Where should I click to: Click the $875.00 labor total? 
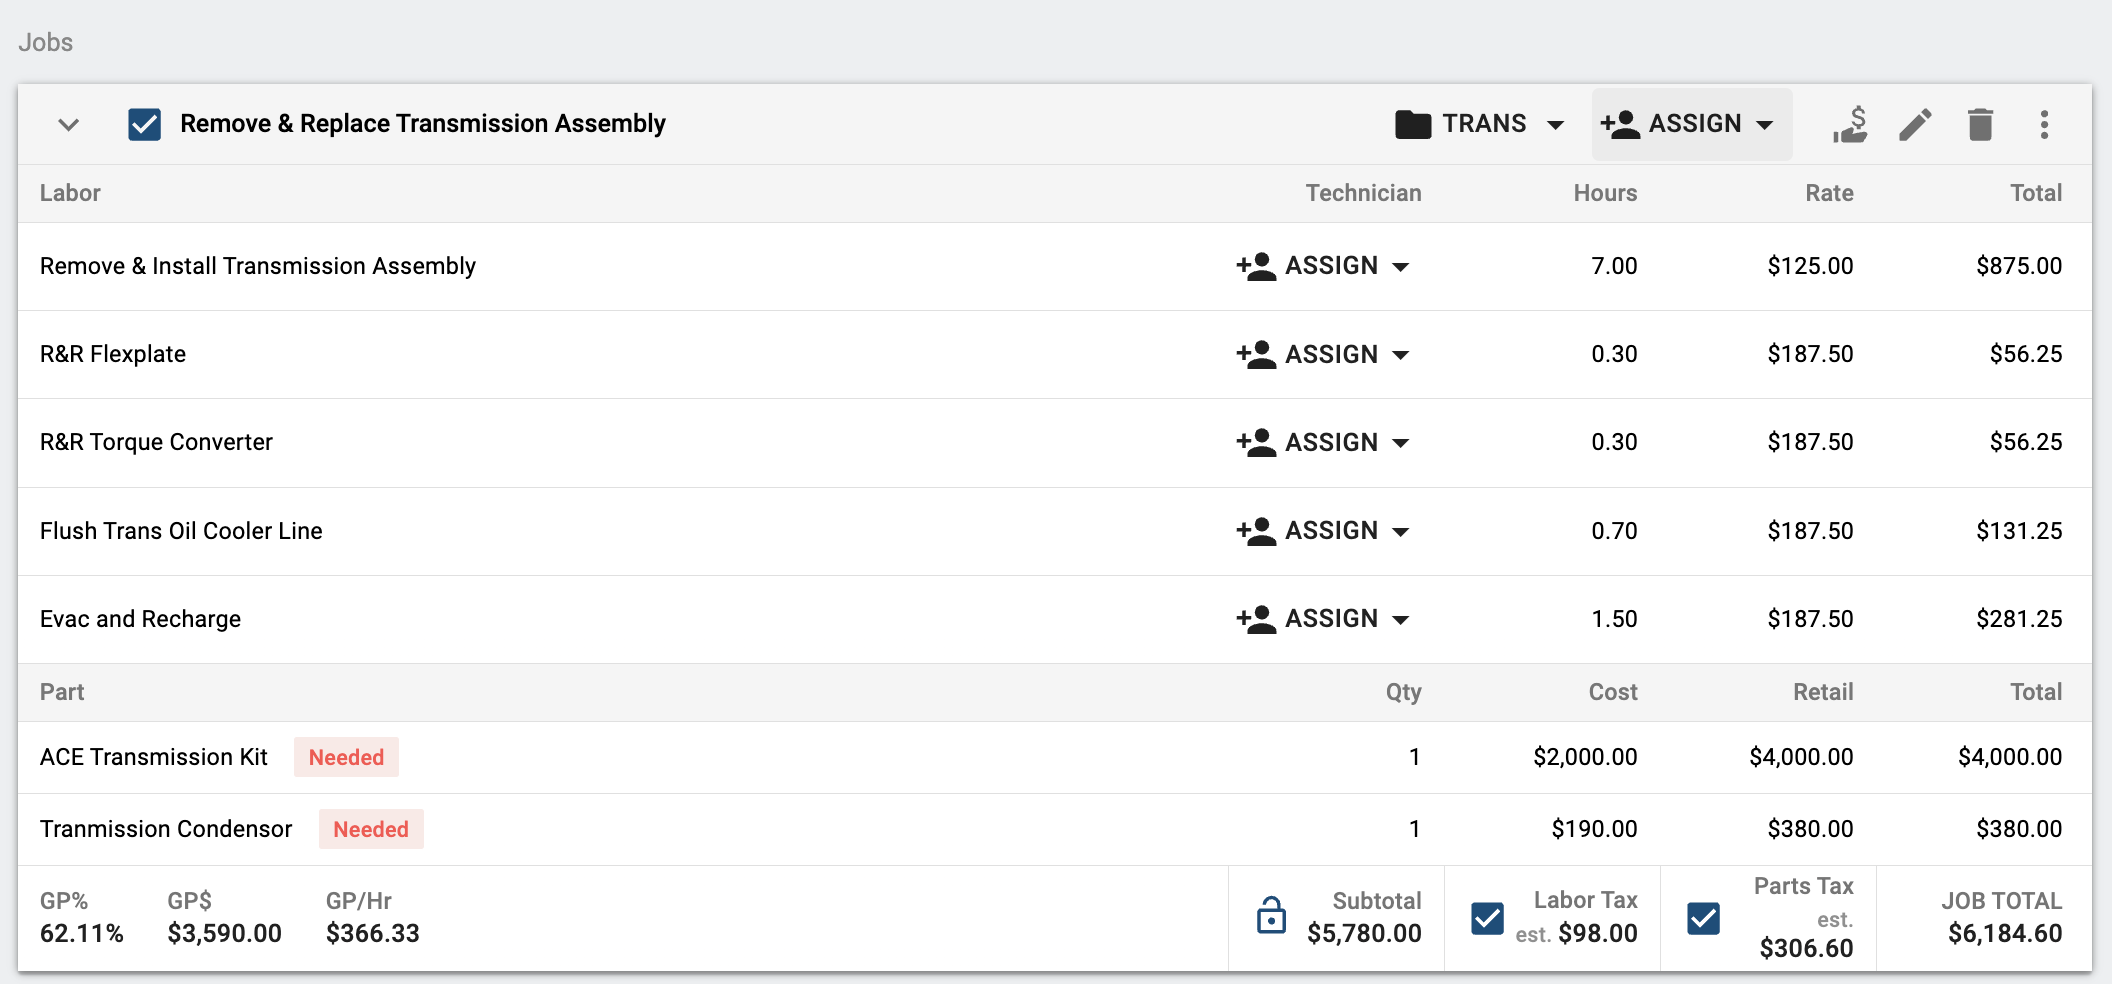[2019, 266]
